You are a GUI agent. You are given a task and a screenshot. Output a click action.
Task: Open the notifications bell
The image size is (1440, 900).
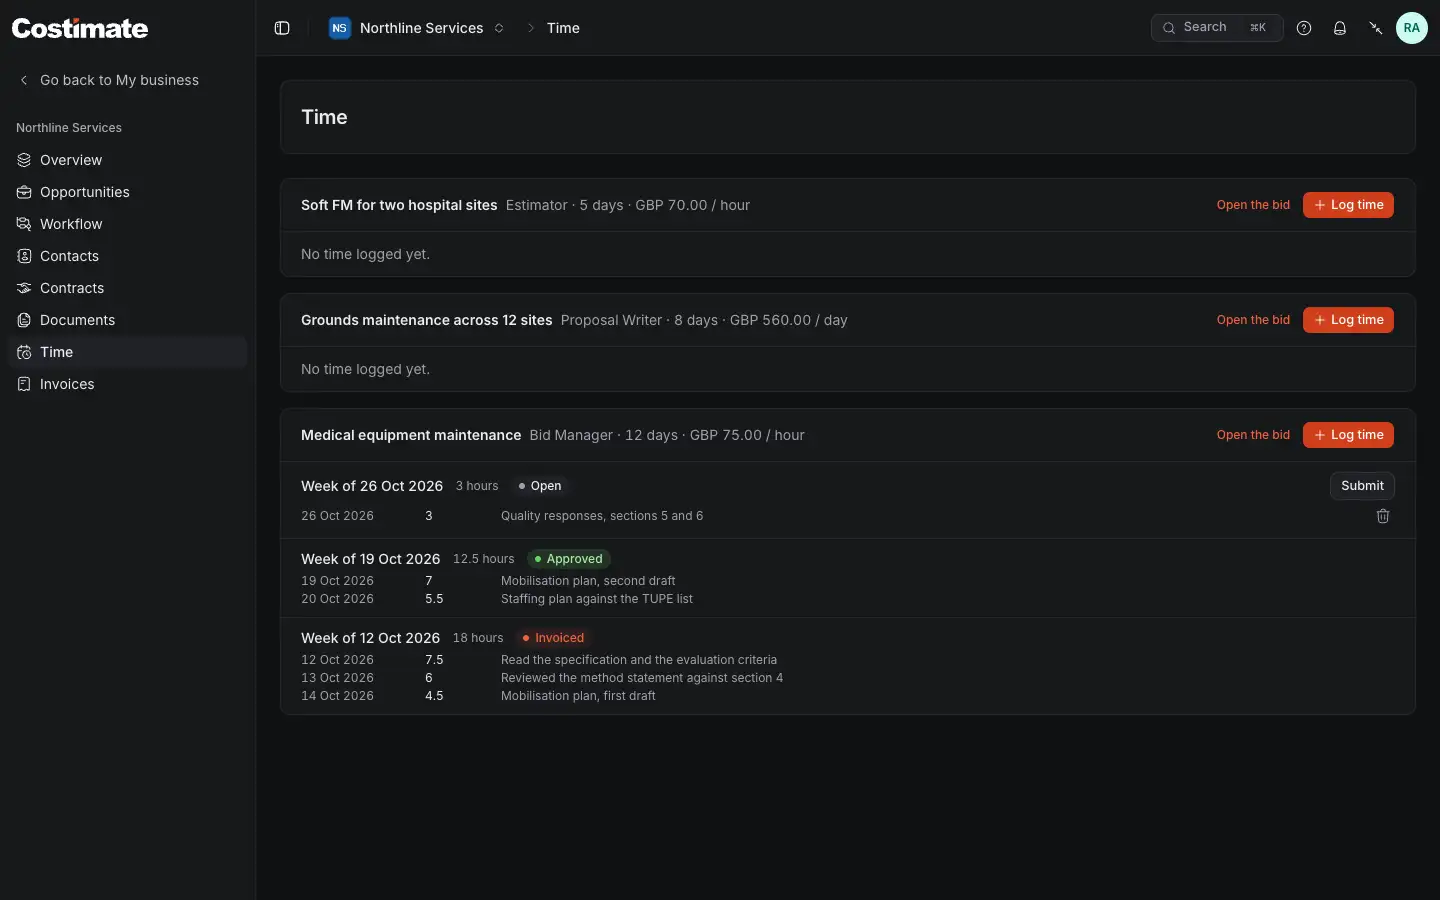pyautogui.click(x=1340, y=28)
